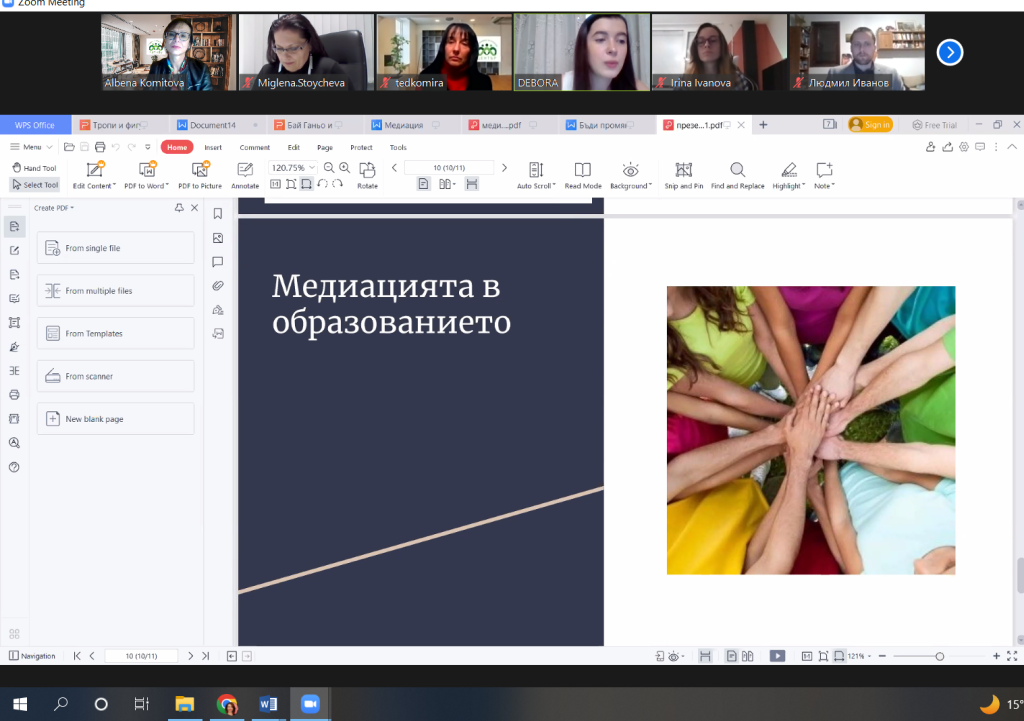Open File Explorer from the taskbar

pyautogui.click(x=185, y=704)
